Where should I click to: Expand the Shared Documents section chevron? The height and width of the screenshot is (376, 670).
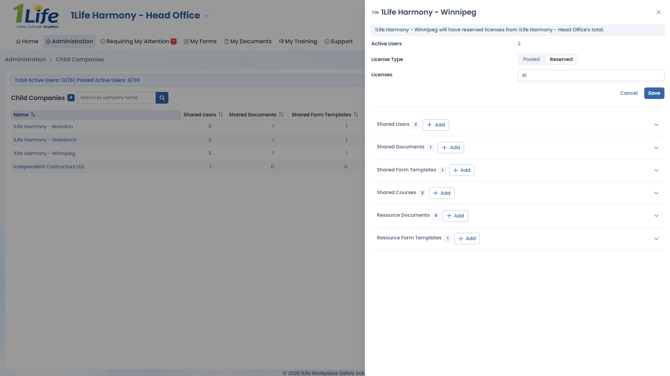(x=656, y=147)
